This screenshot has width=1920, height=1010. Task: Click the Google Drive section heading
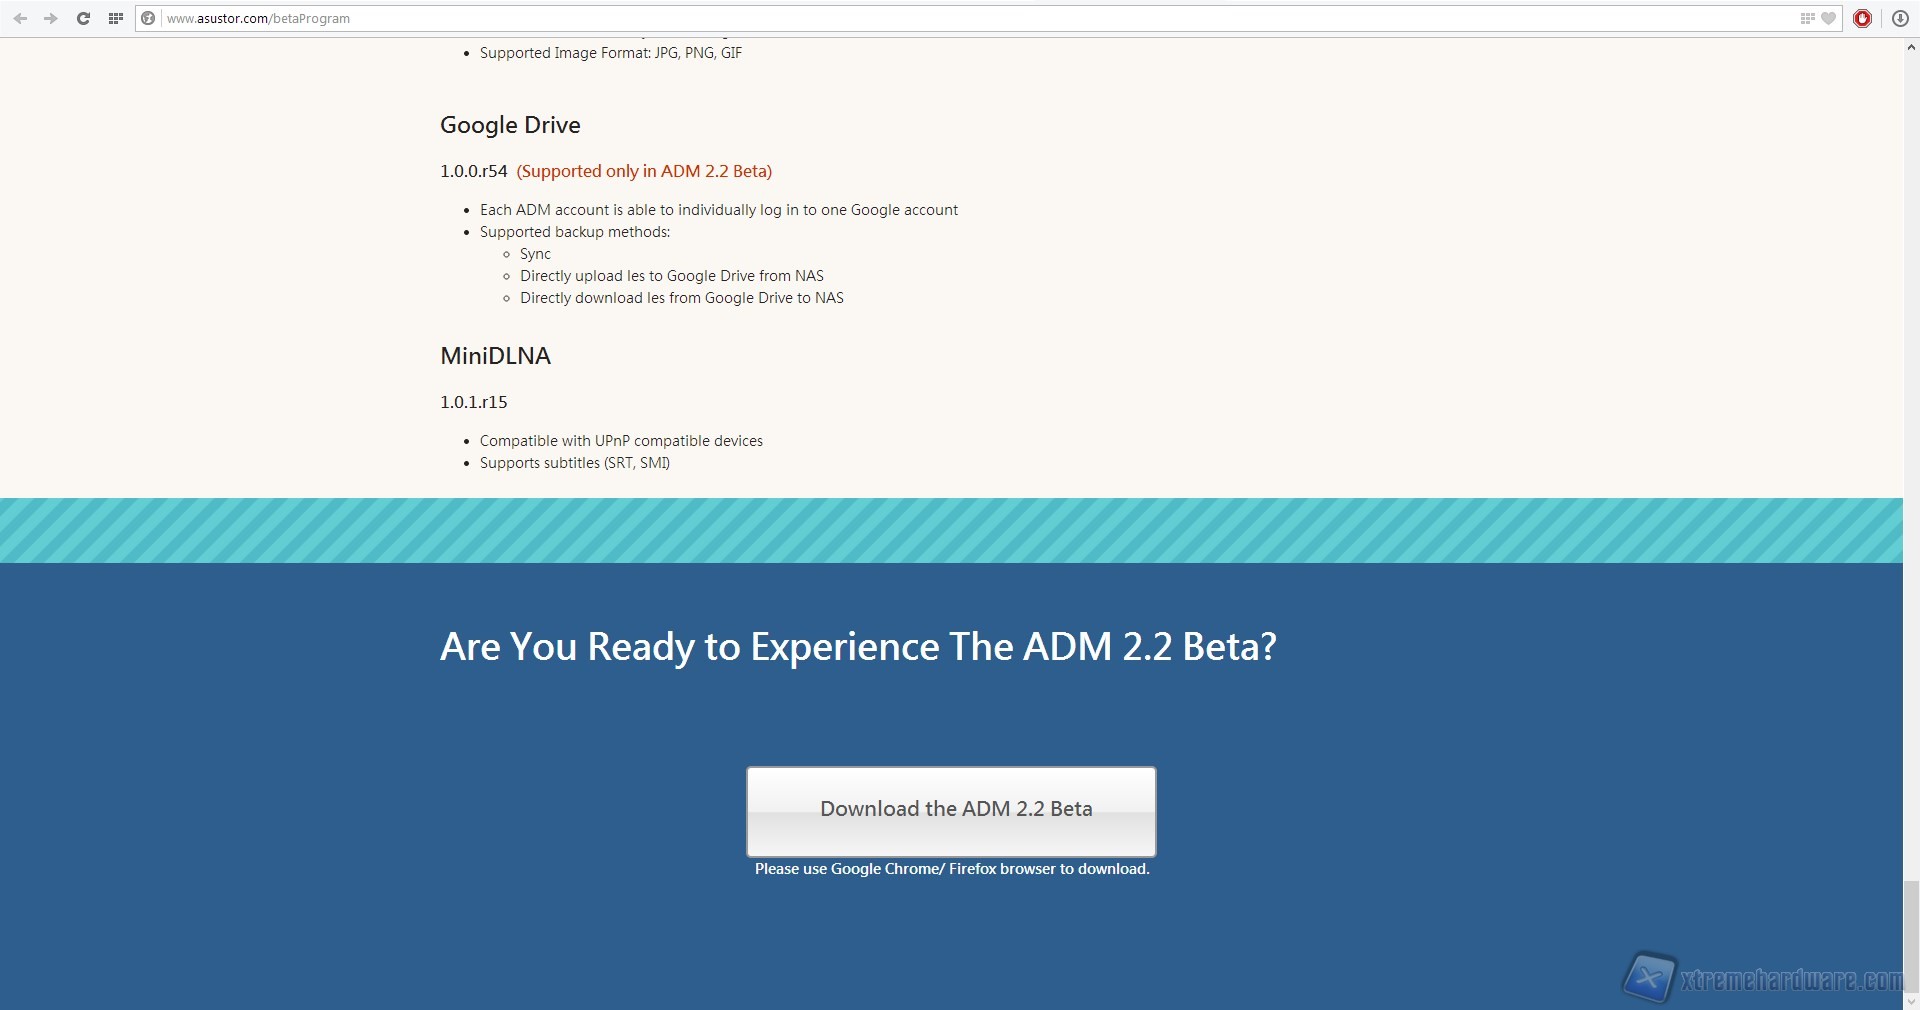click(x=510, y=125)
